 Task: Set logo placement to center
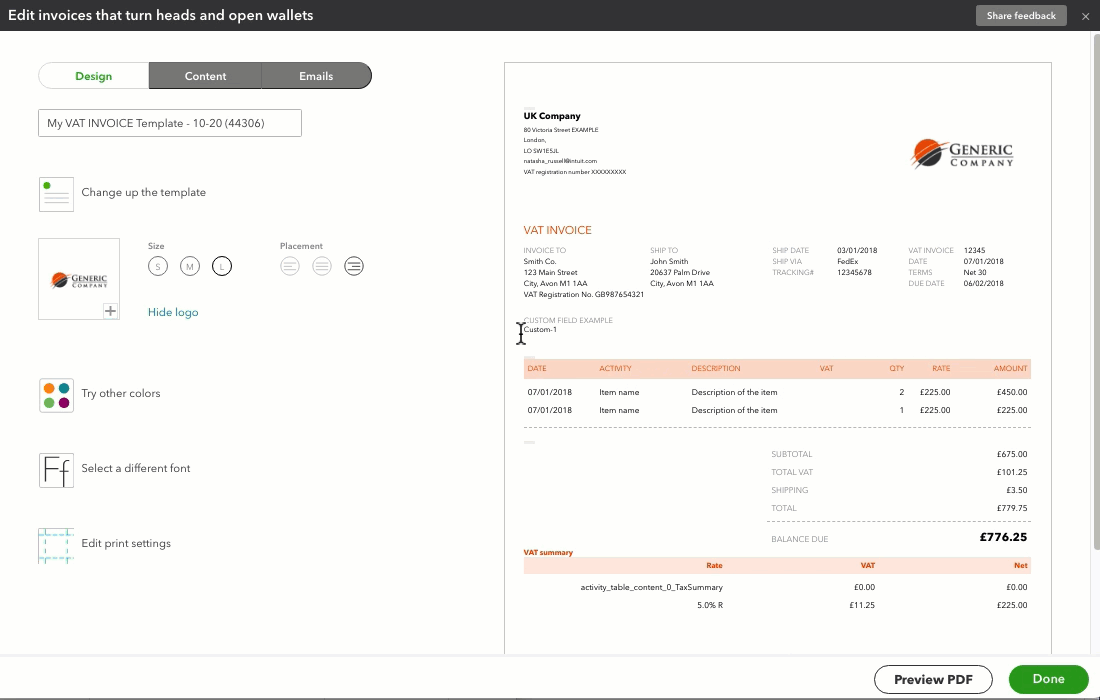coord(322,267)
